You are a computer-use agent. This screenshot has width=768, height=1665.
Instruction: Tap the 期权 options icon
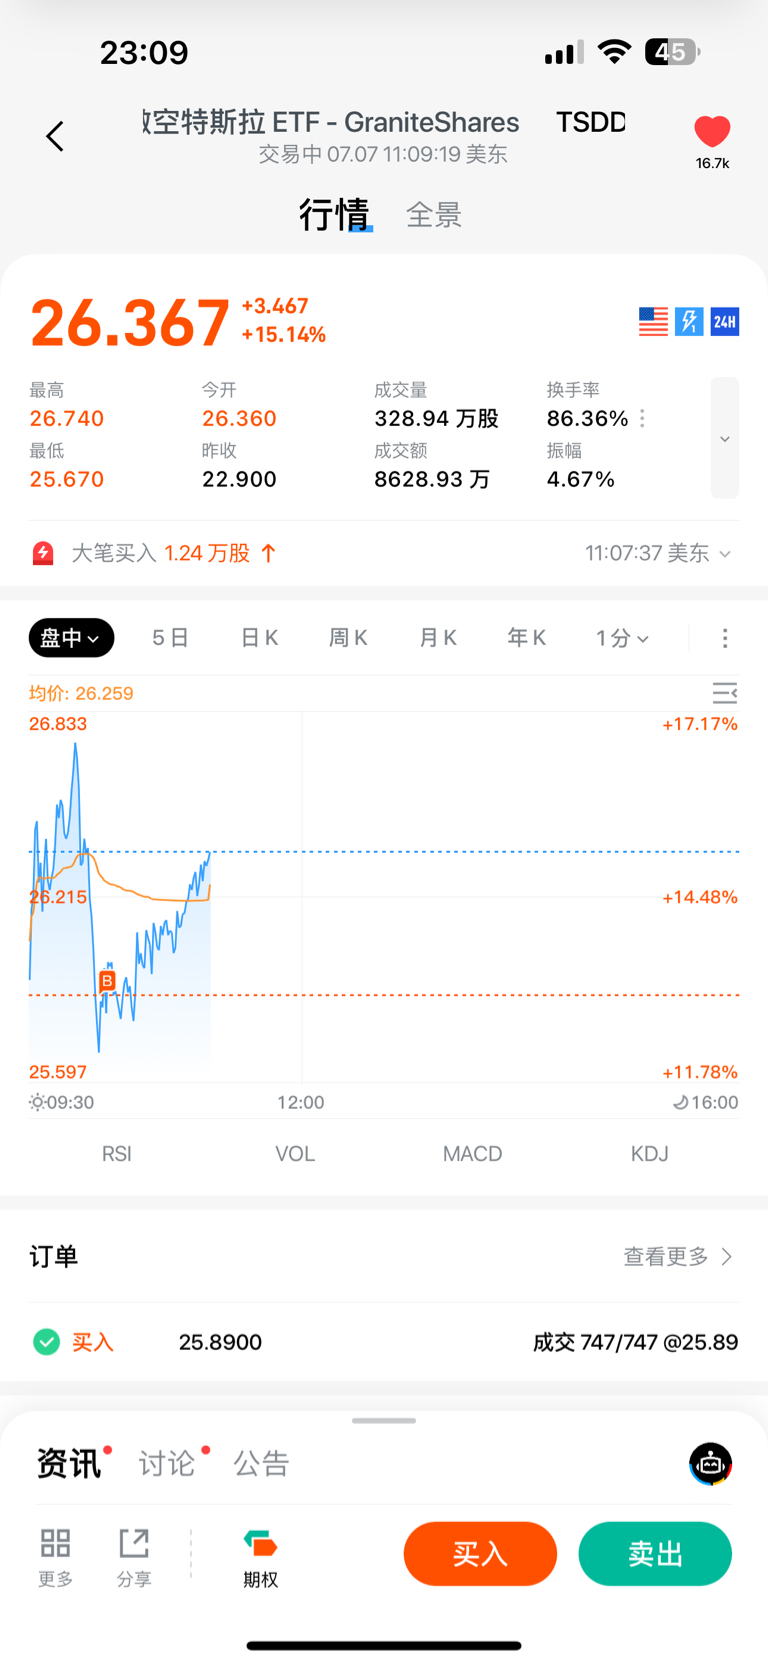(261, 1556)
